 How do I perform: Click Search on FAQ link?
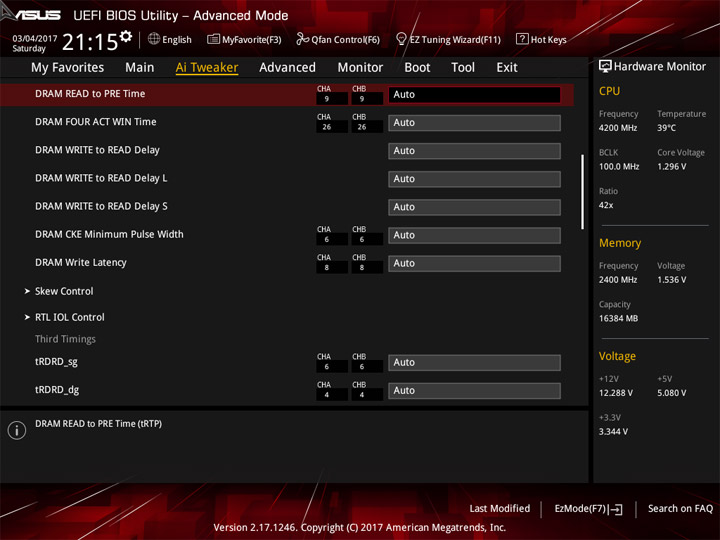pyautogui.click(x=680, y=508)
